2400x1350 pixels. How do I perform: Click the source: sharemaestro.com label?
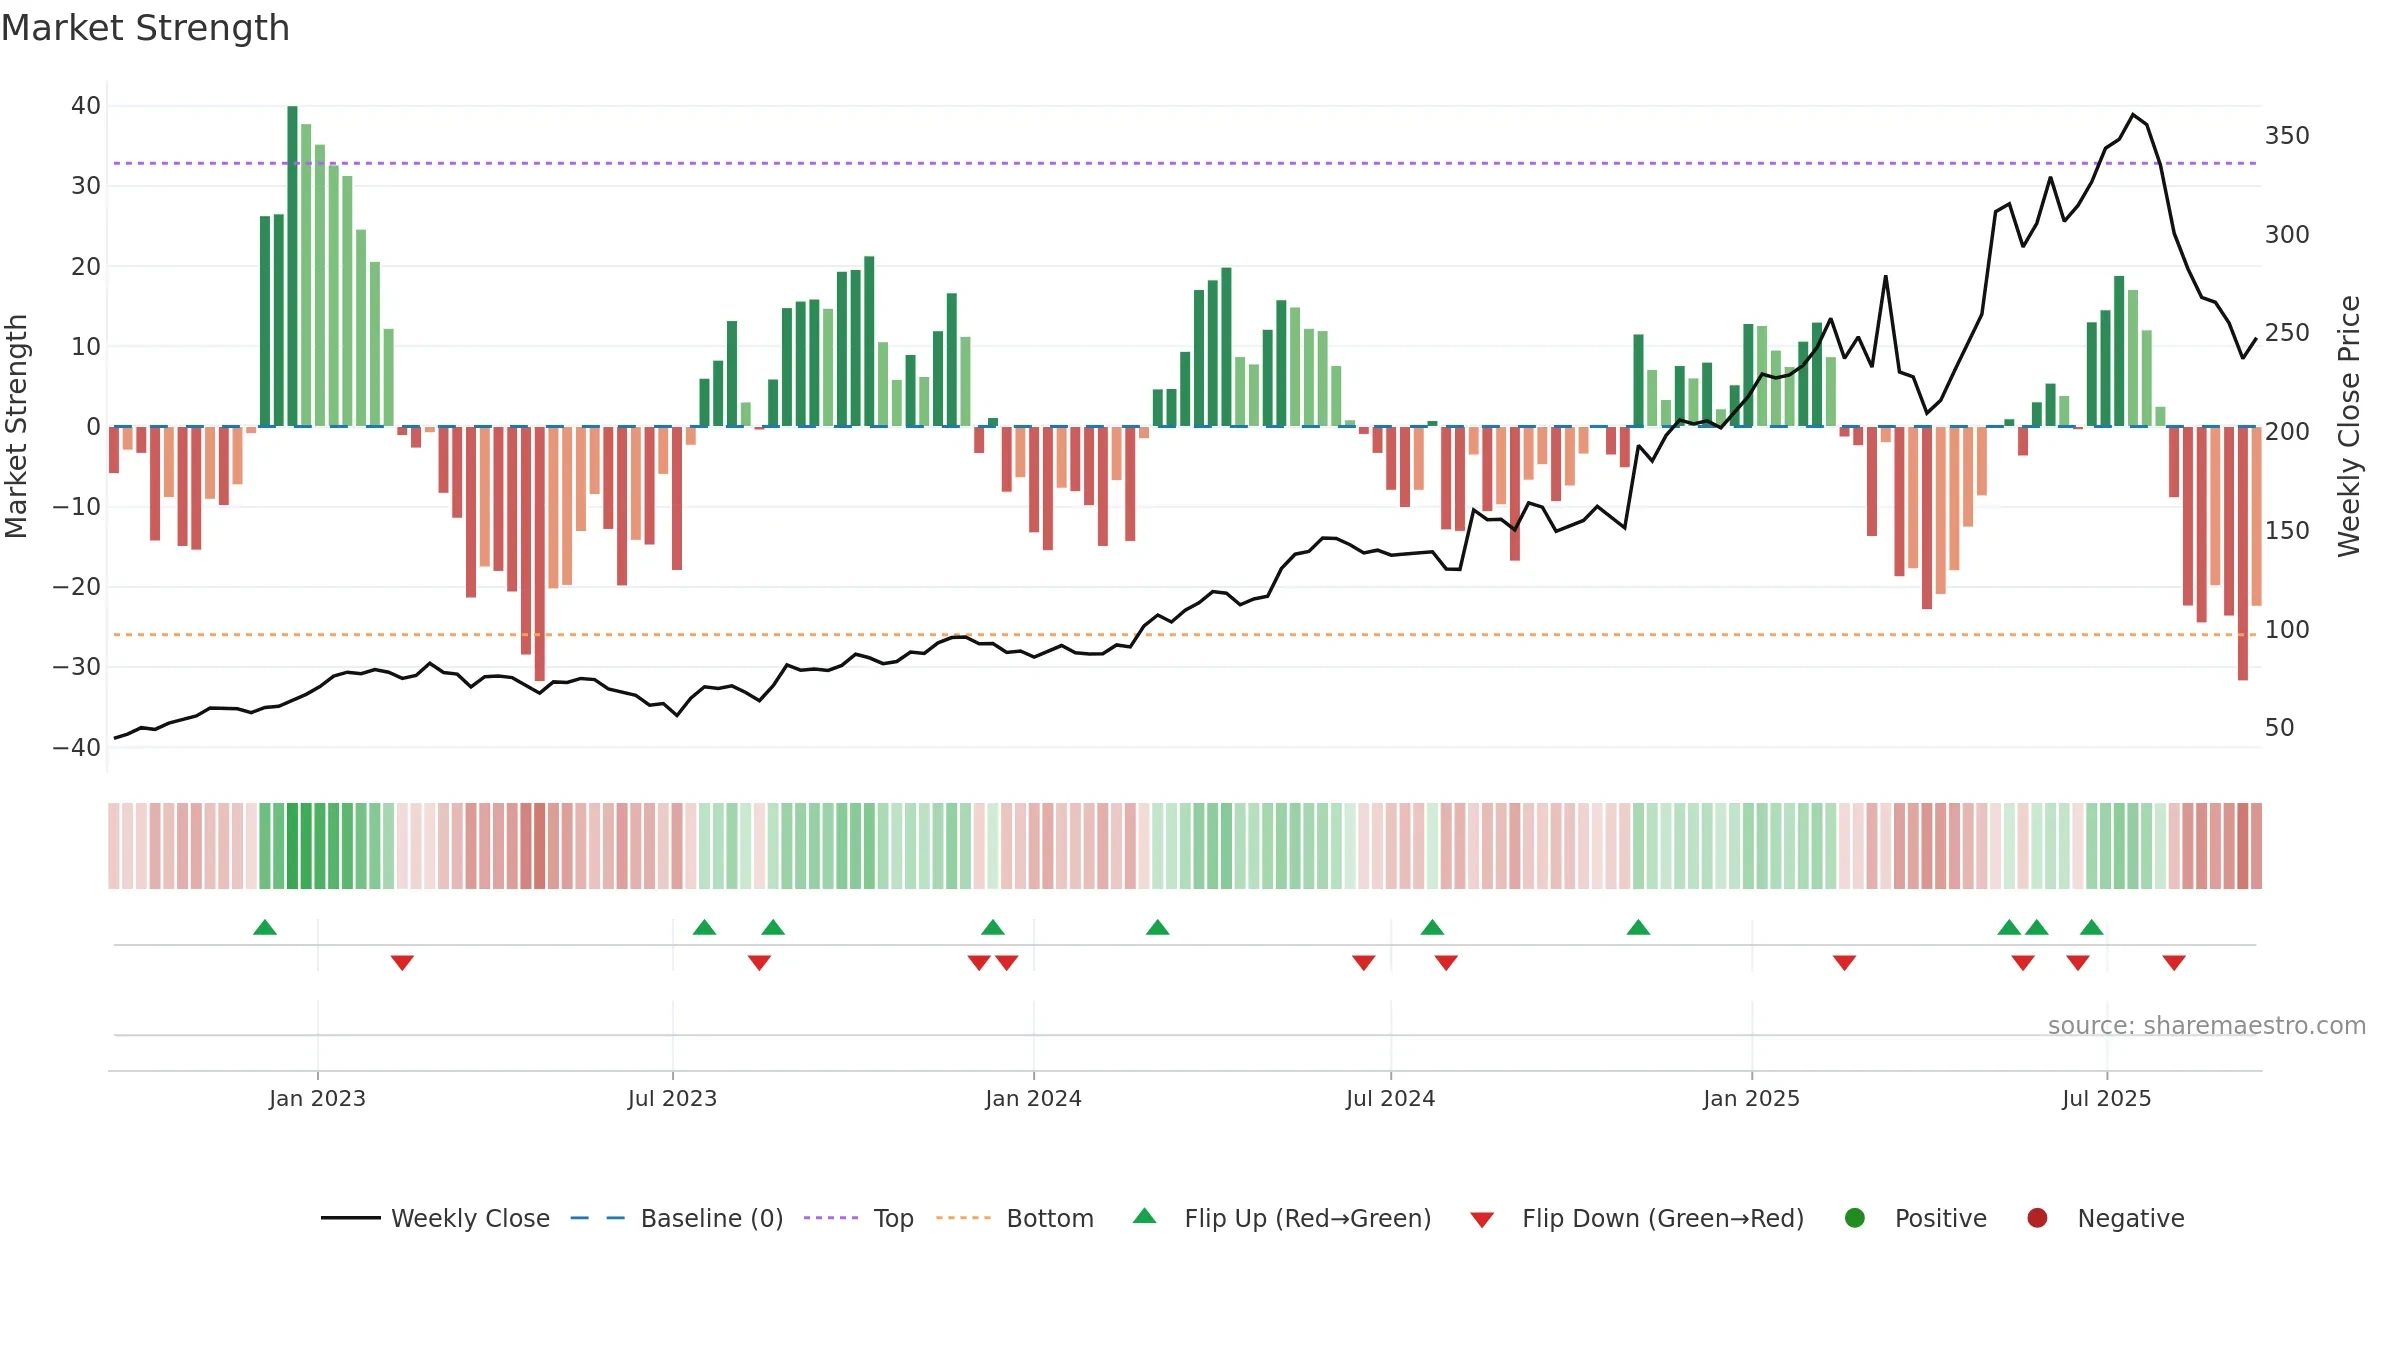coord(2207,1025)
